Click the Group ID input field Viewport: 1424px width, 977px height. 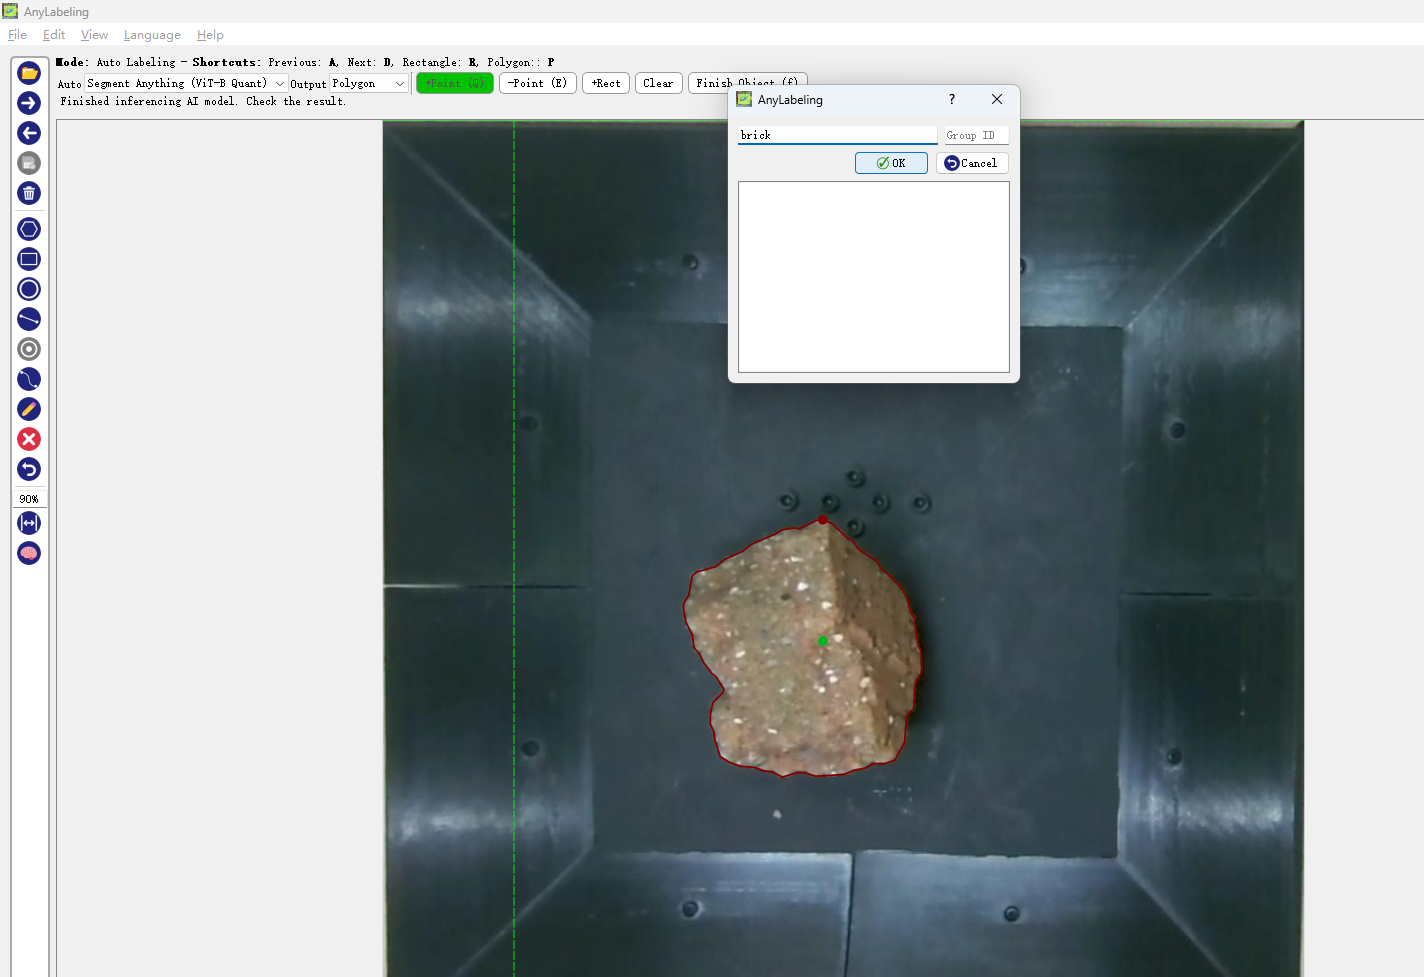tap(975, 135)
